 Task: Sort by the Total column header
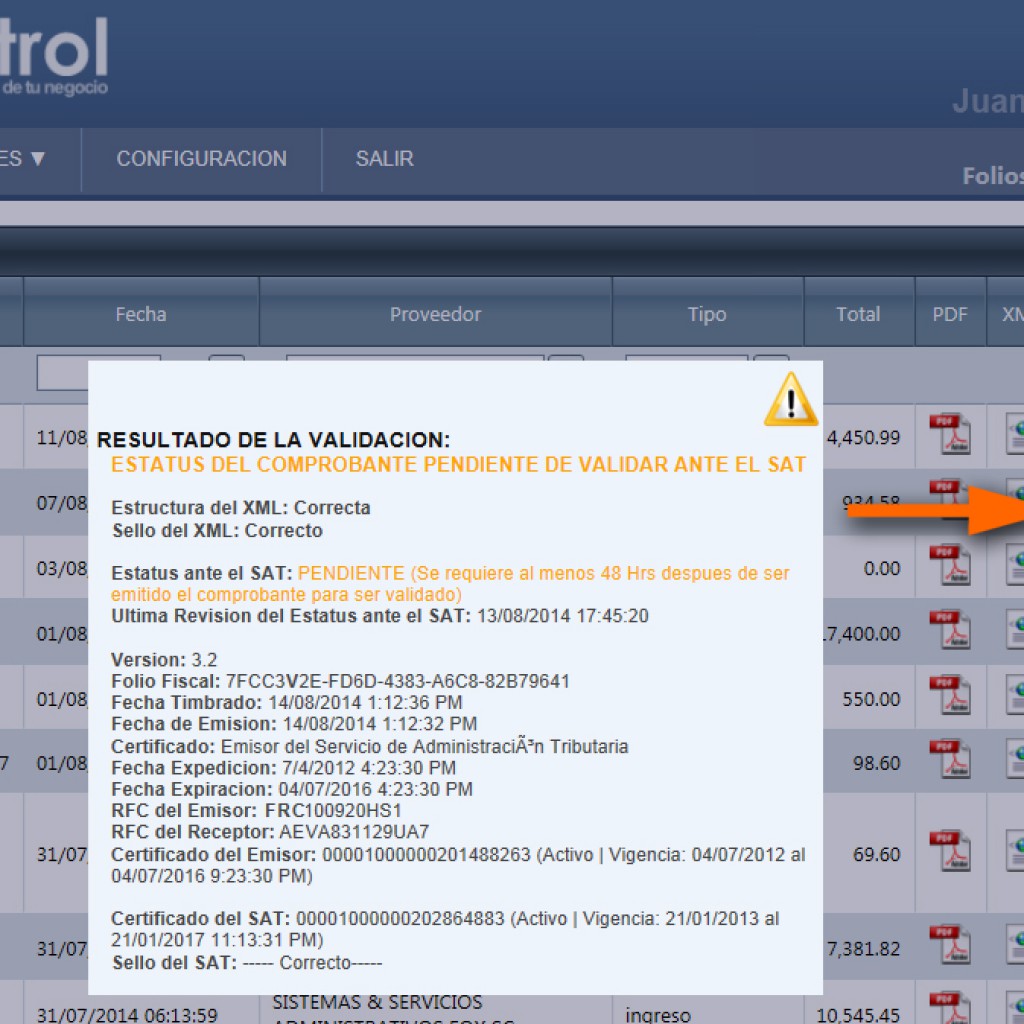[x=859, y=314]
